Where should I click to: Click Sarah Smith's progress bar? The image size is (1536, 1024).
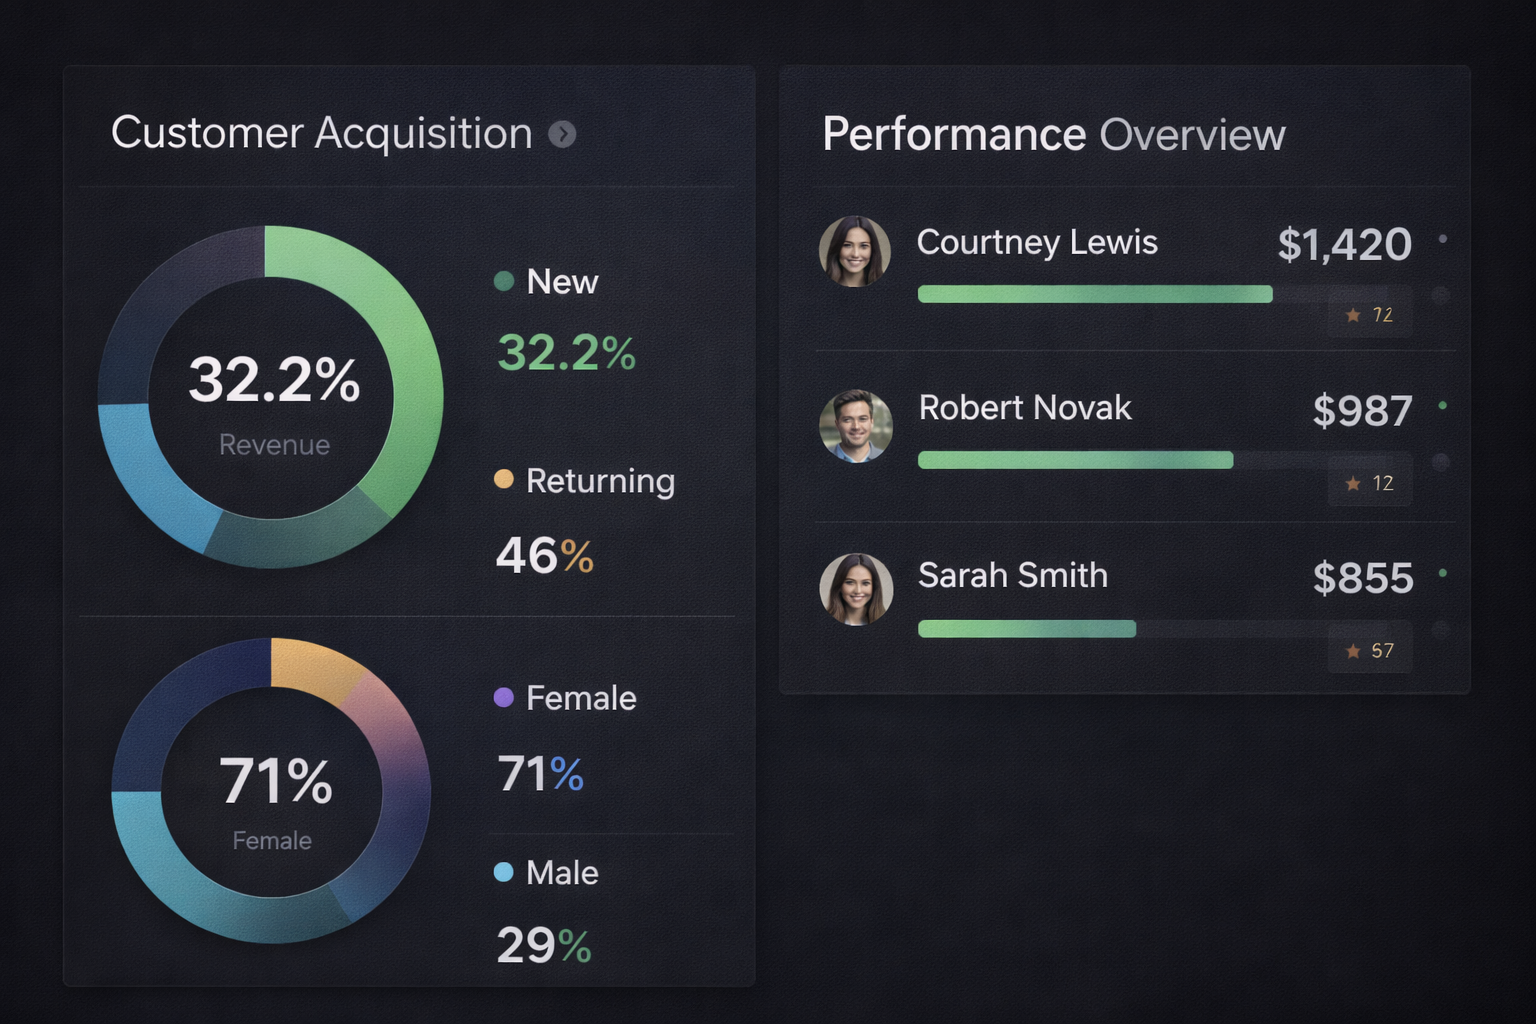[1027, 629]
